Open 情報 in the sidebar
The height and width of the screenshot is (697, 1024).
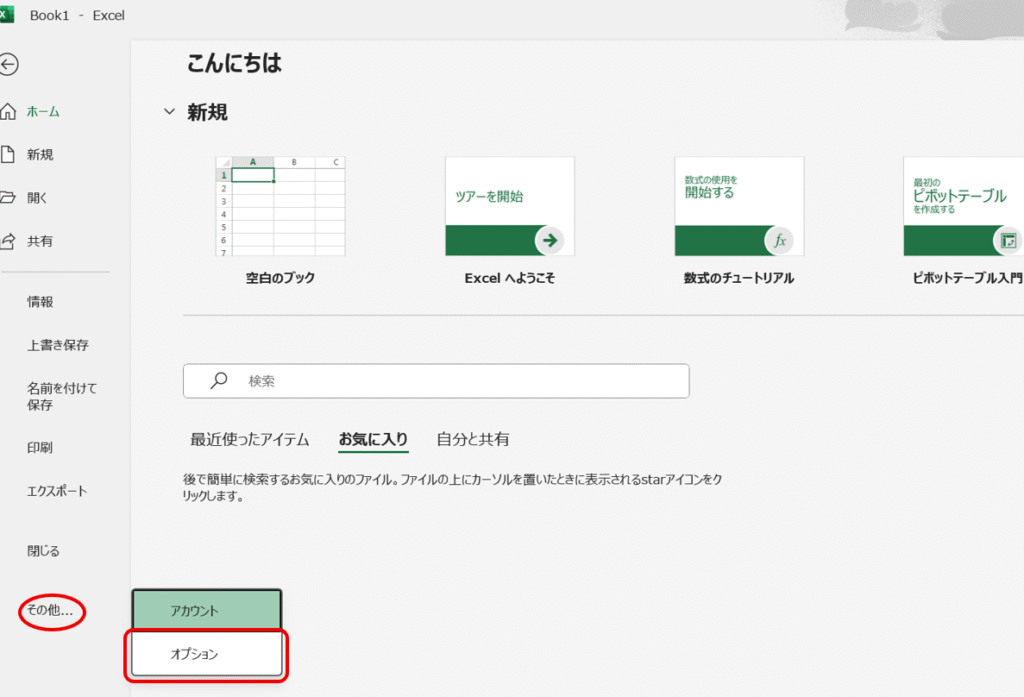coord(40,302)
